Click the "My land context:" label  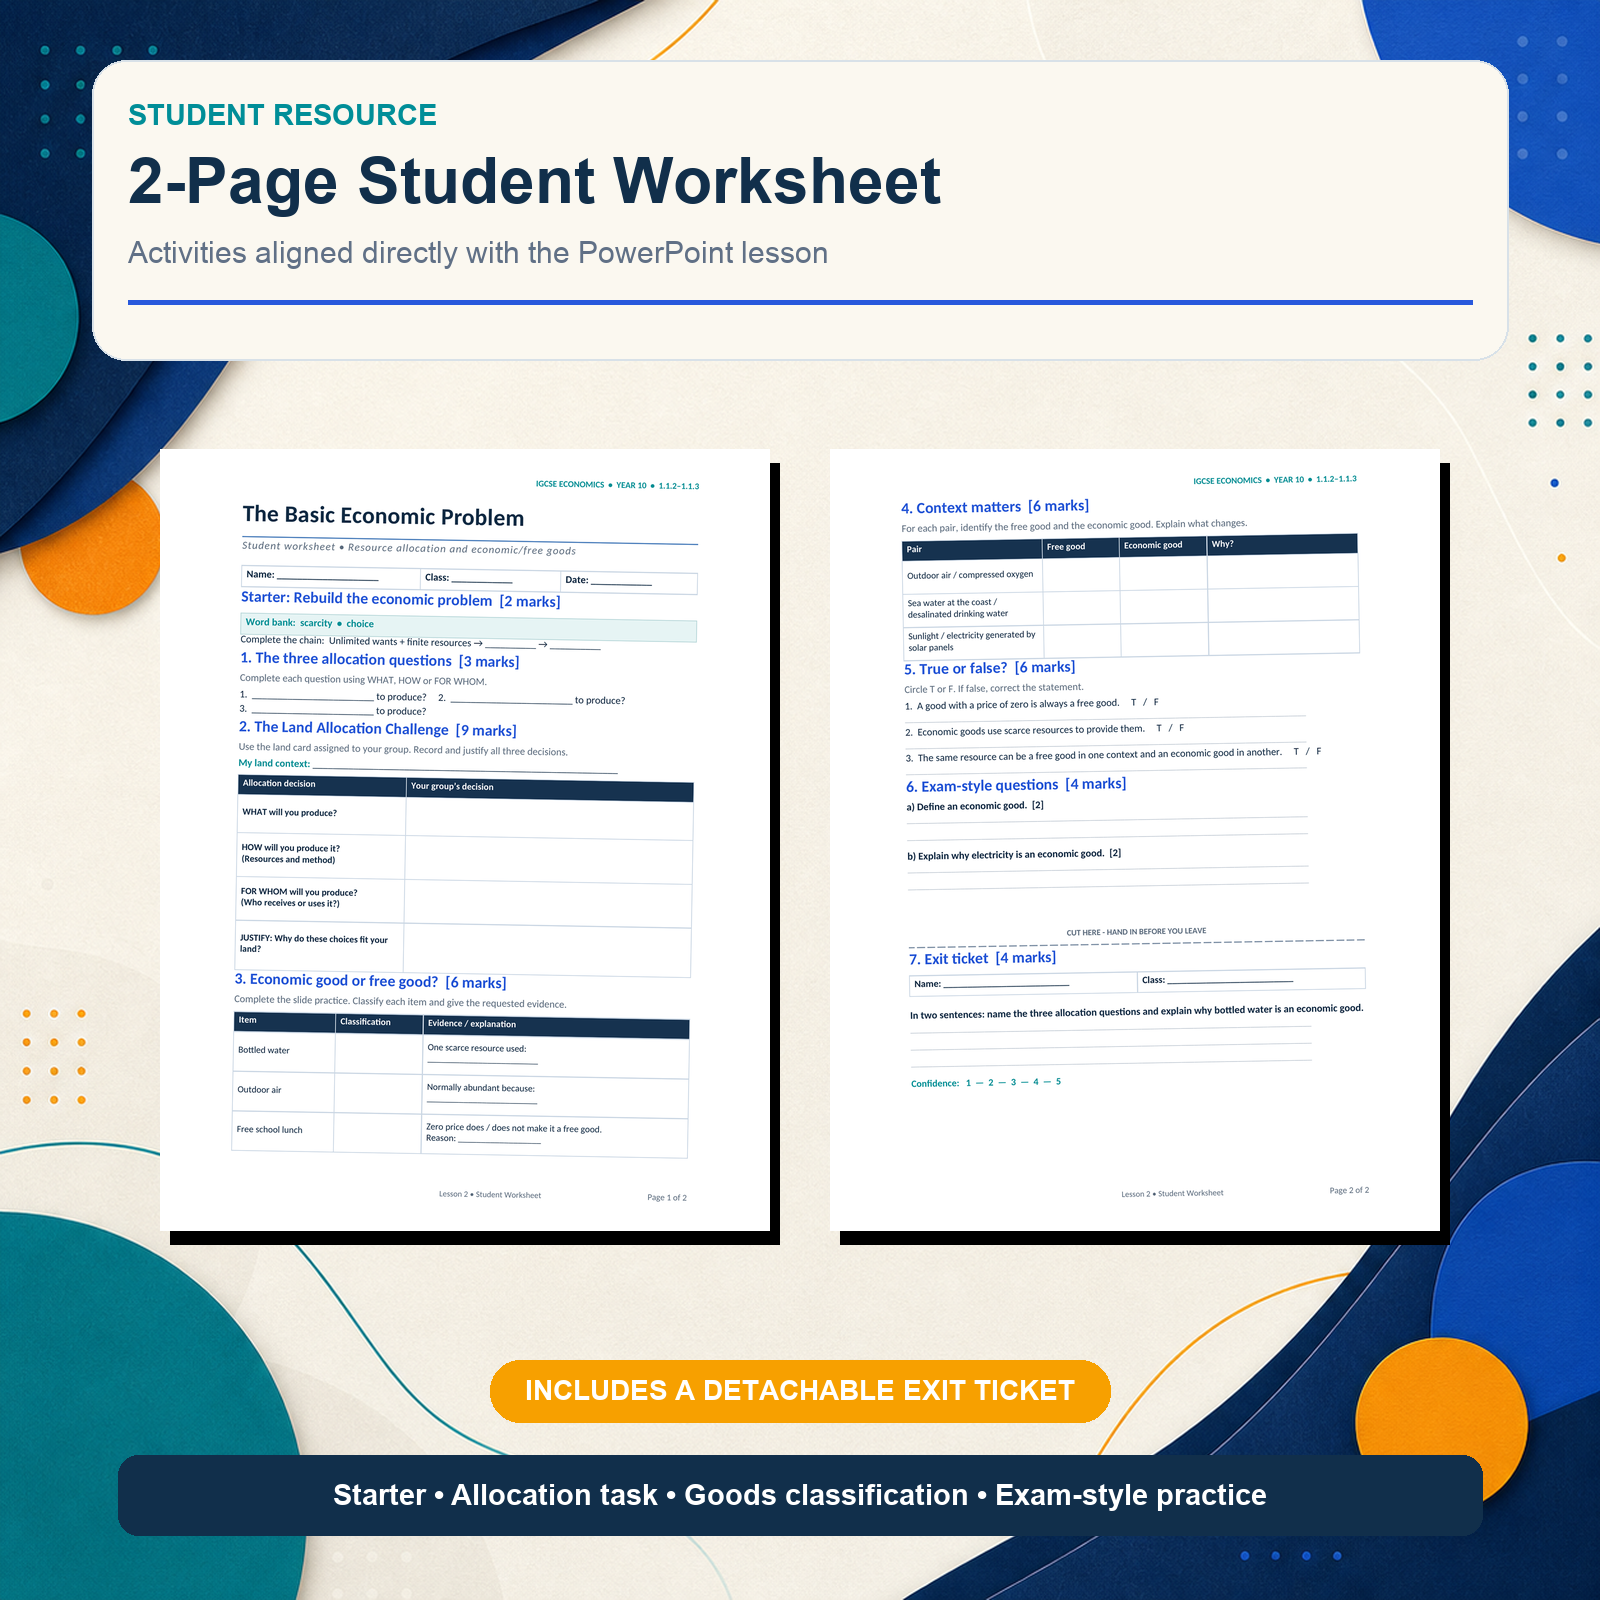[274, 763]
